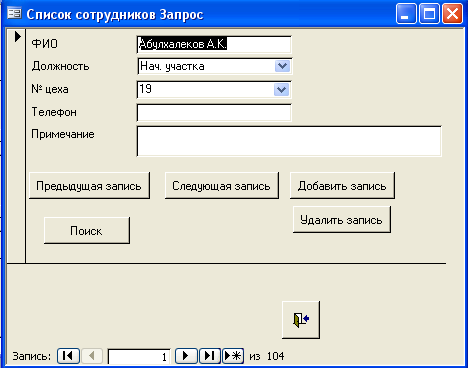
Task: Select the record selector arrow strip
Action: (x=16, y=146)
